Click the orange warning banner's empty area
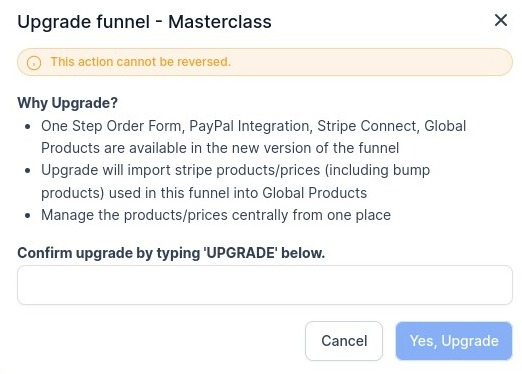522x374 pixels. click(x=370, y=62)
